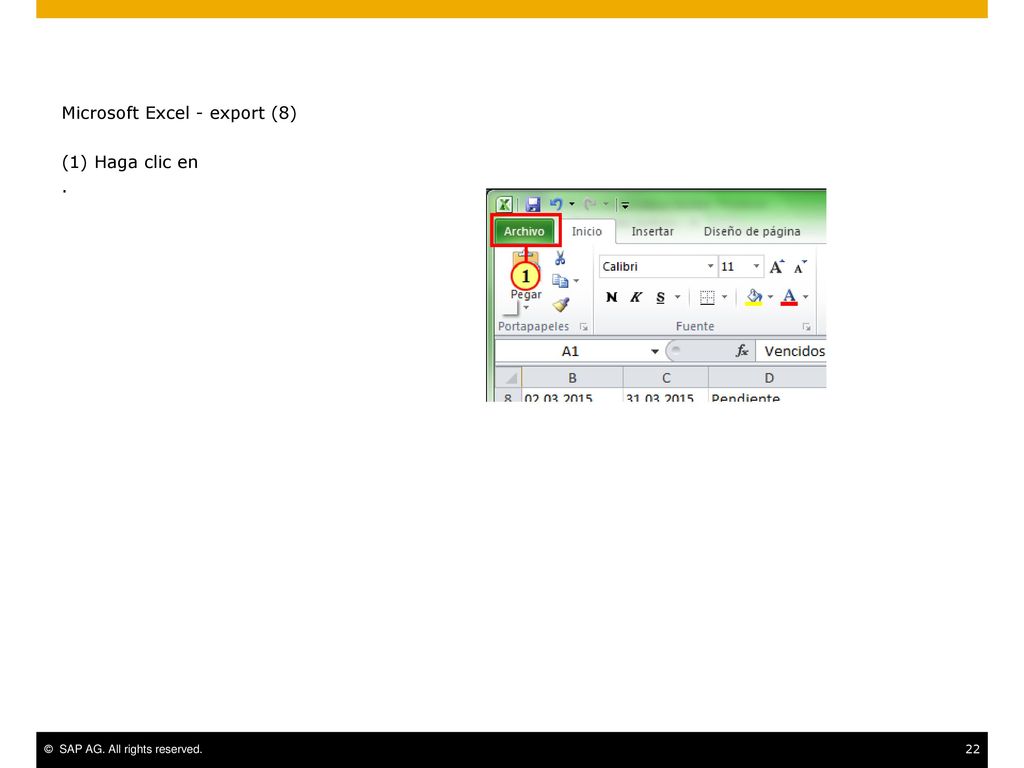Switch to the Inicio tab
Screen dimensions: 1024x768
tap(586, 231)
